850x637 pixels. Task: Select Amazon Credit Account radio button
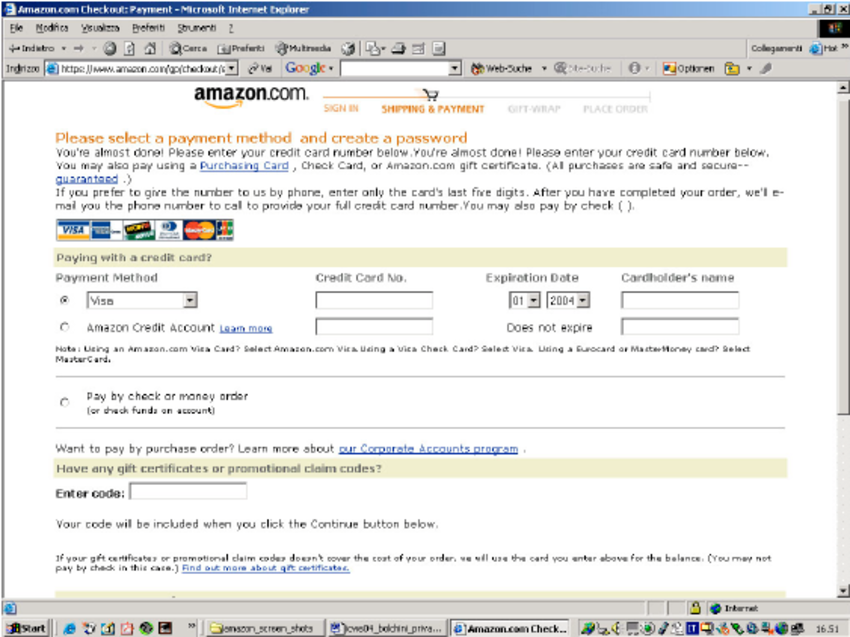click(x=65, y=327)
